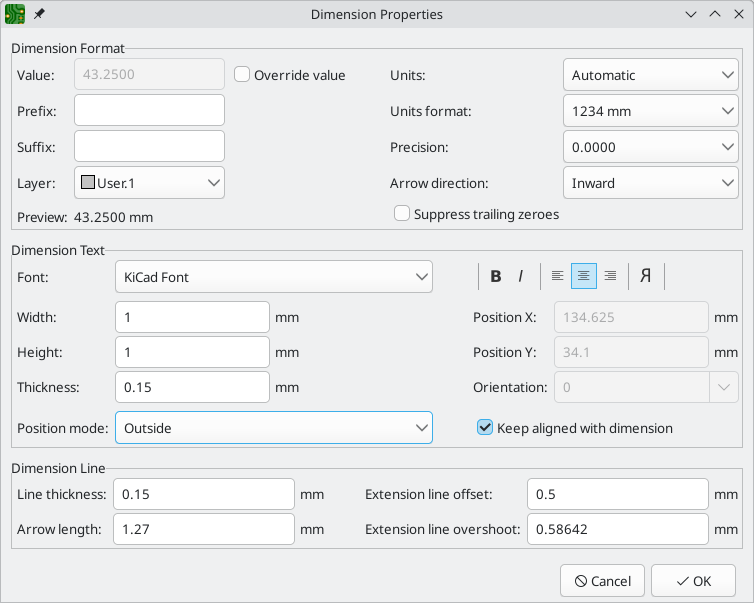Viewport: 754px width, 603px height.
Task: Click the Suffix input field
Action: [149, 146]
